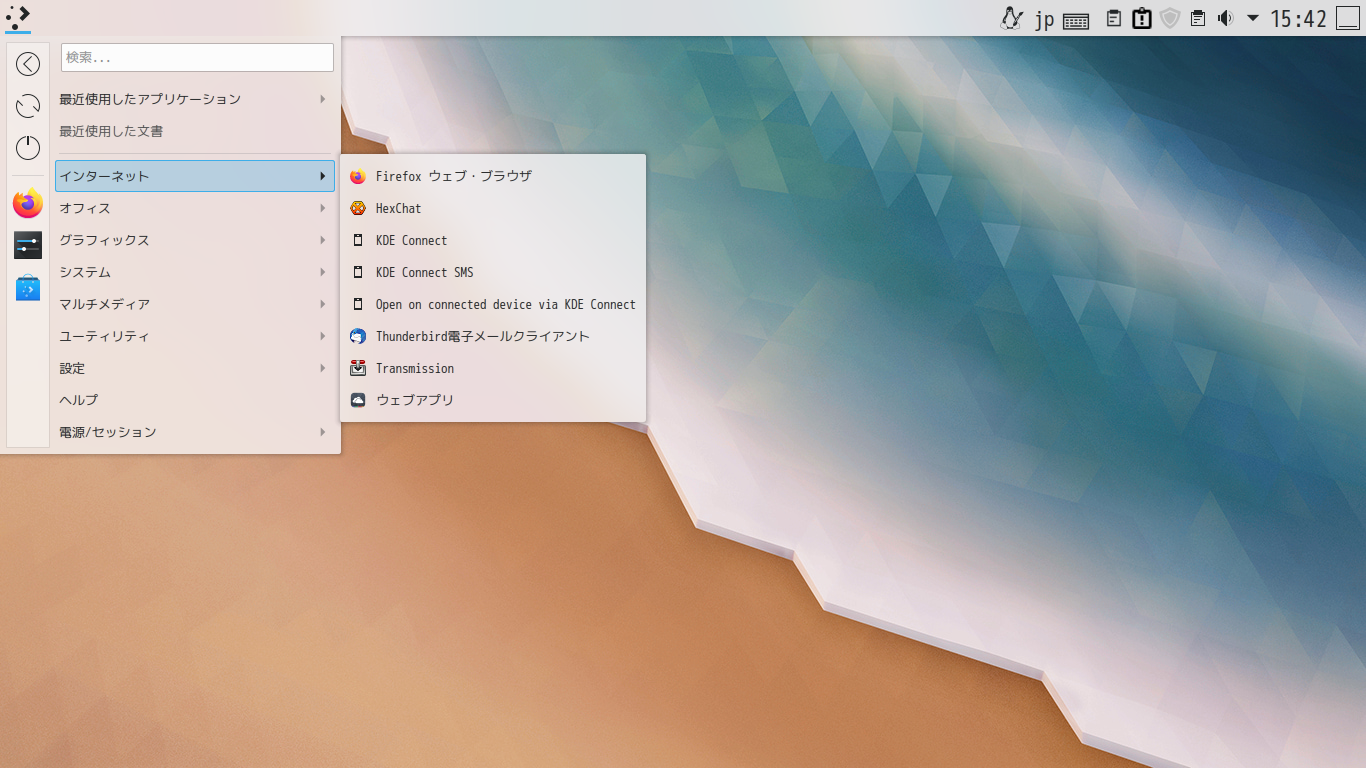Image resolution: width=1366 pixels, height=768 pixels.
Task: Launch Firefox from the favorites sidebar
Action: click(28, 204)
